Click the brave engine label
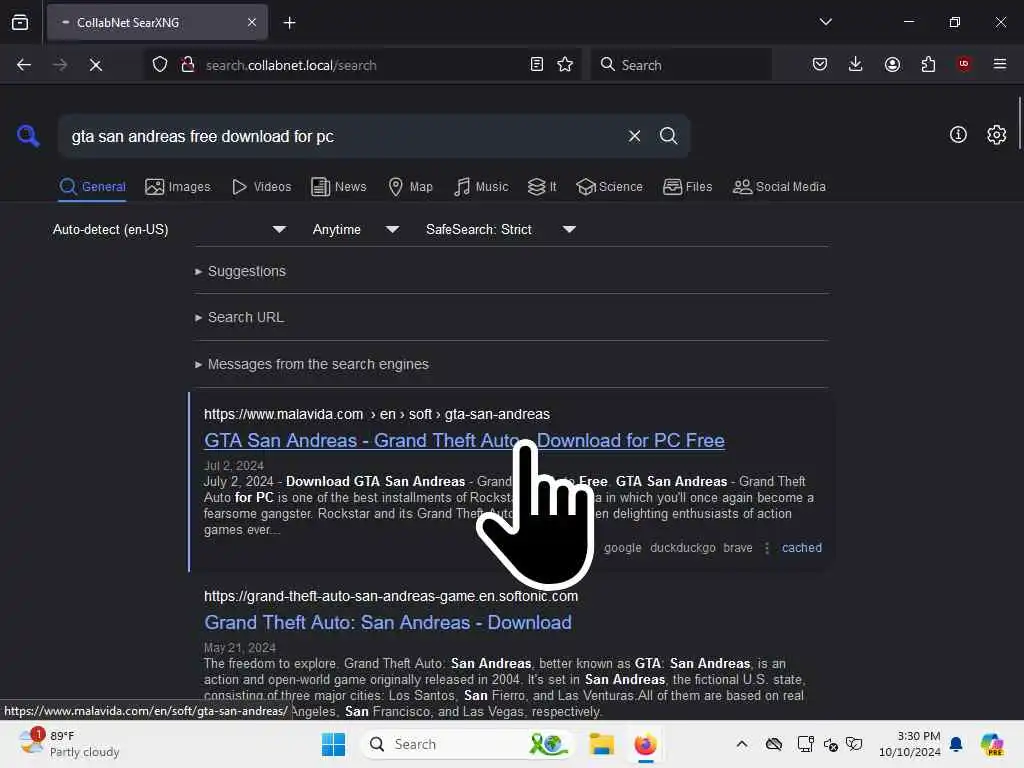Screen dimensions: 1024x768 point(738,548)
